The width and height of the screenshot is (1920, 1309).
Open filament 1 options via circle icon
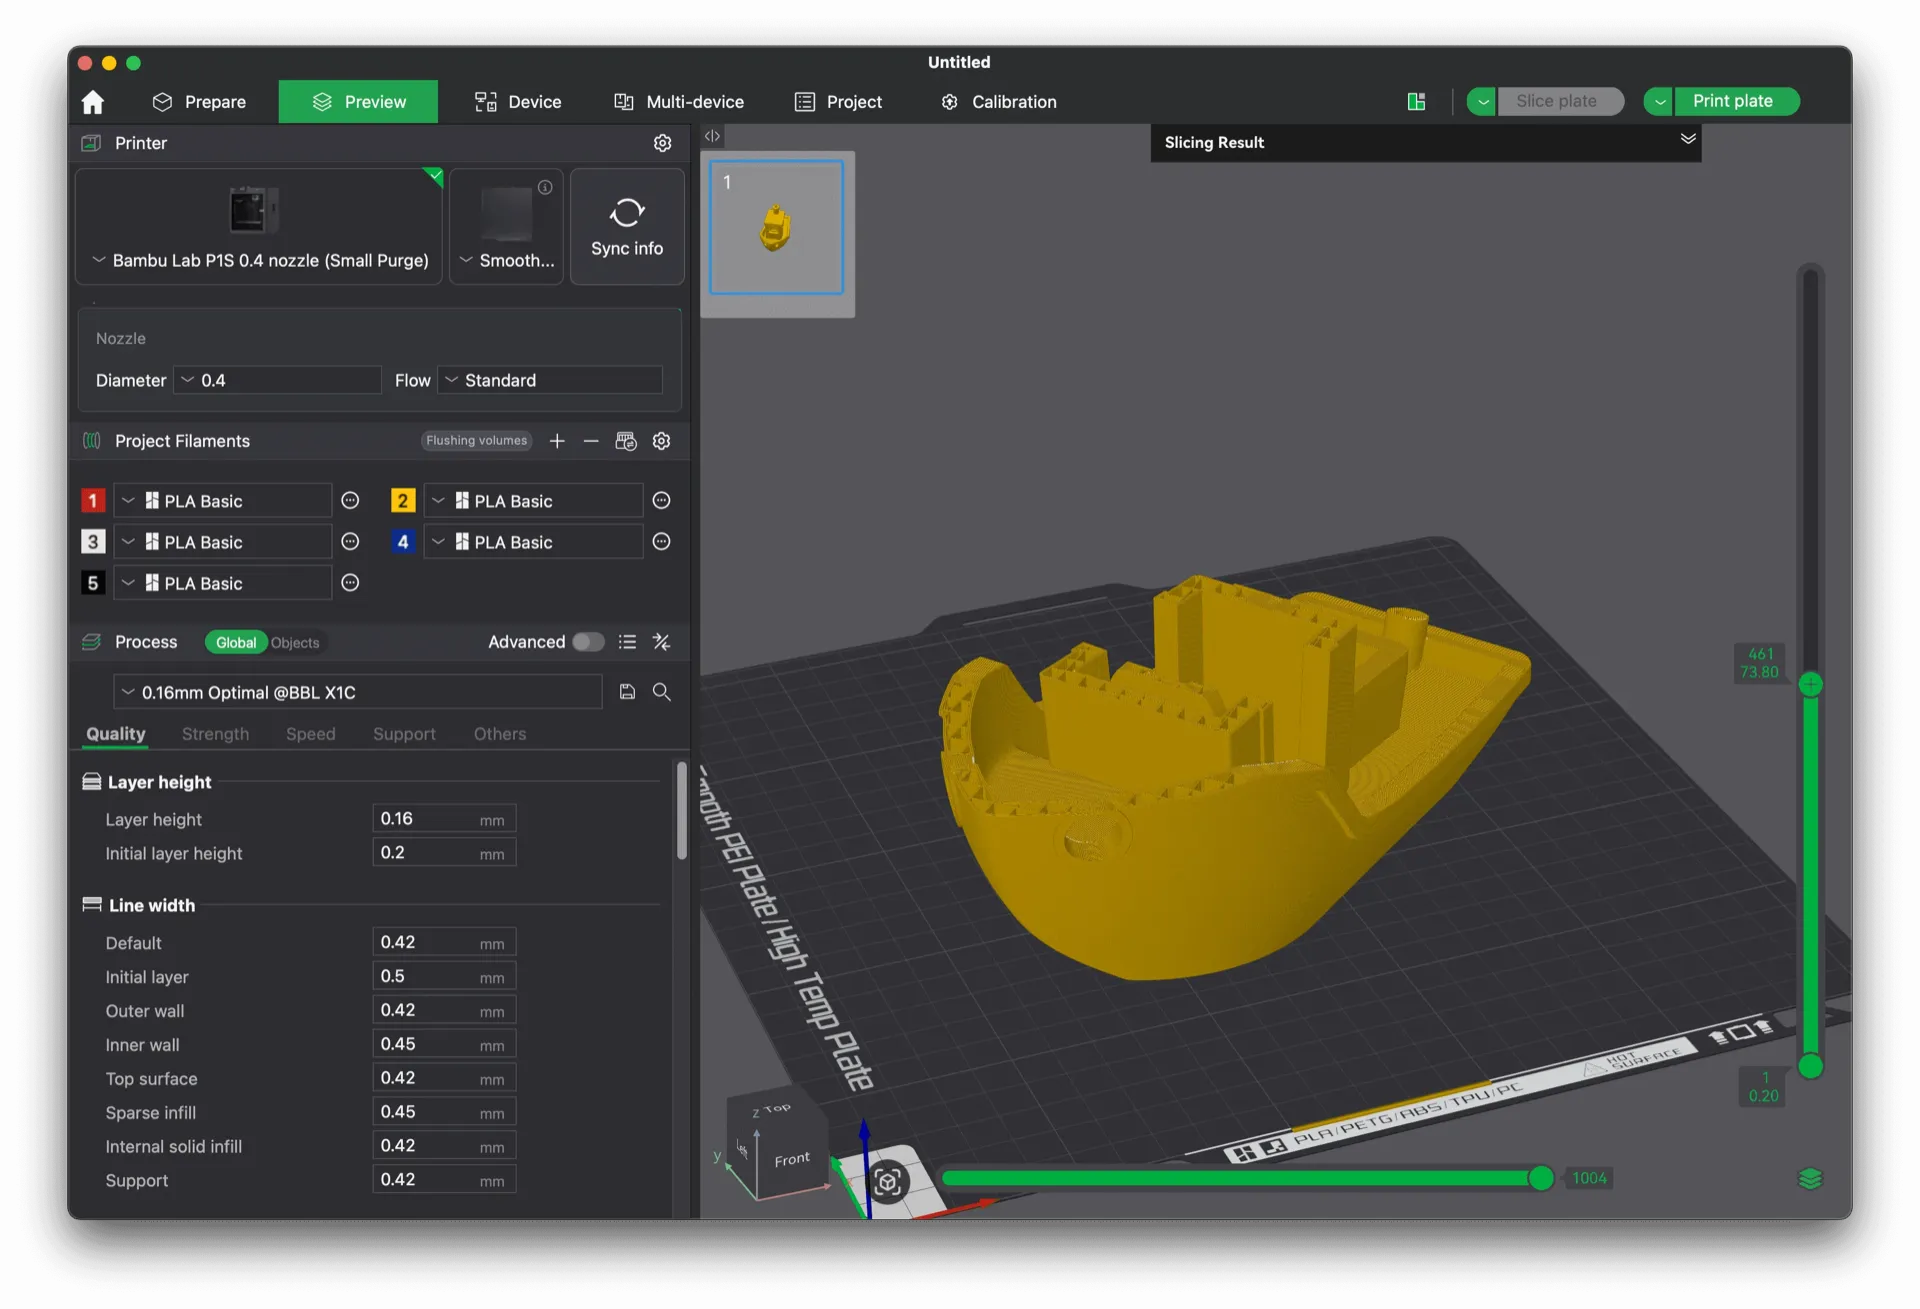(350, 500)
